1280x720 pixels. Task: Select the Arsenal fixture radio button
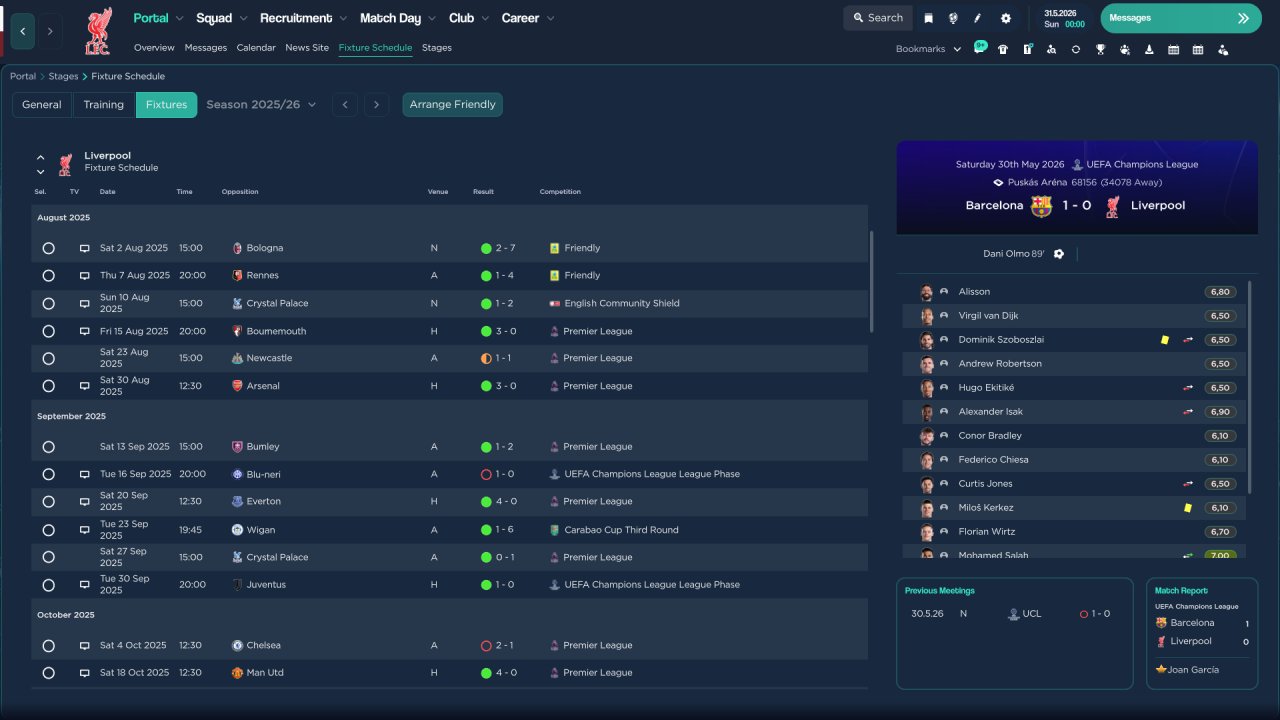(48, 386)
